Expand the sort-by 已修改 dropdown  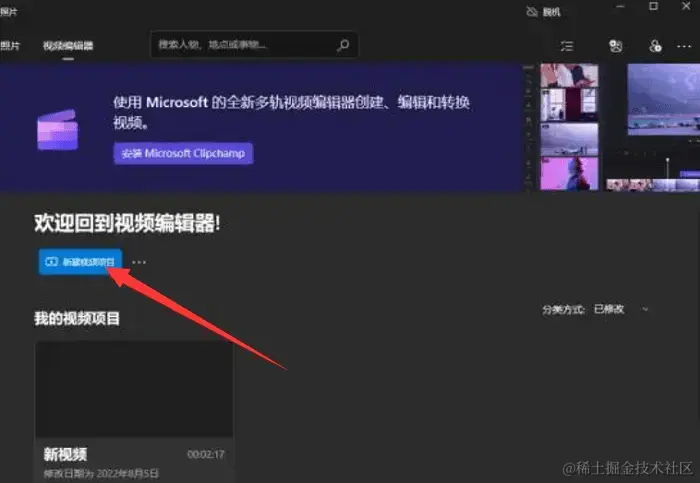[621, 309]
